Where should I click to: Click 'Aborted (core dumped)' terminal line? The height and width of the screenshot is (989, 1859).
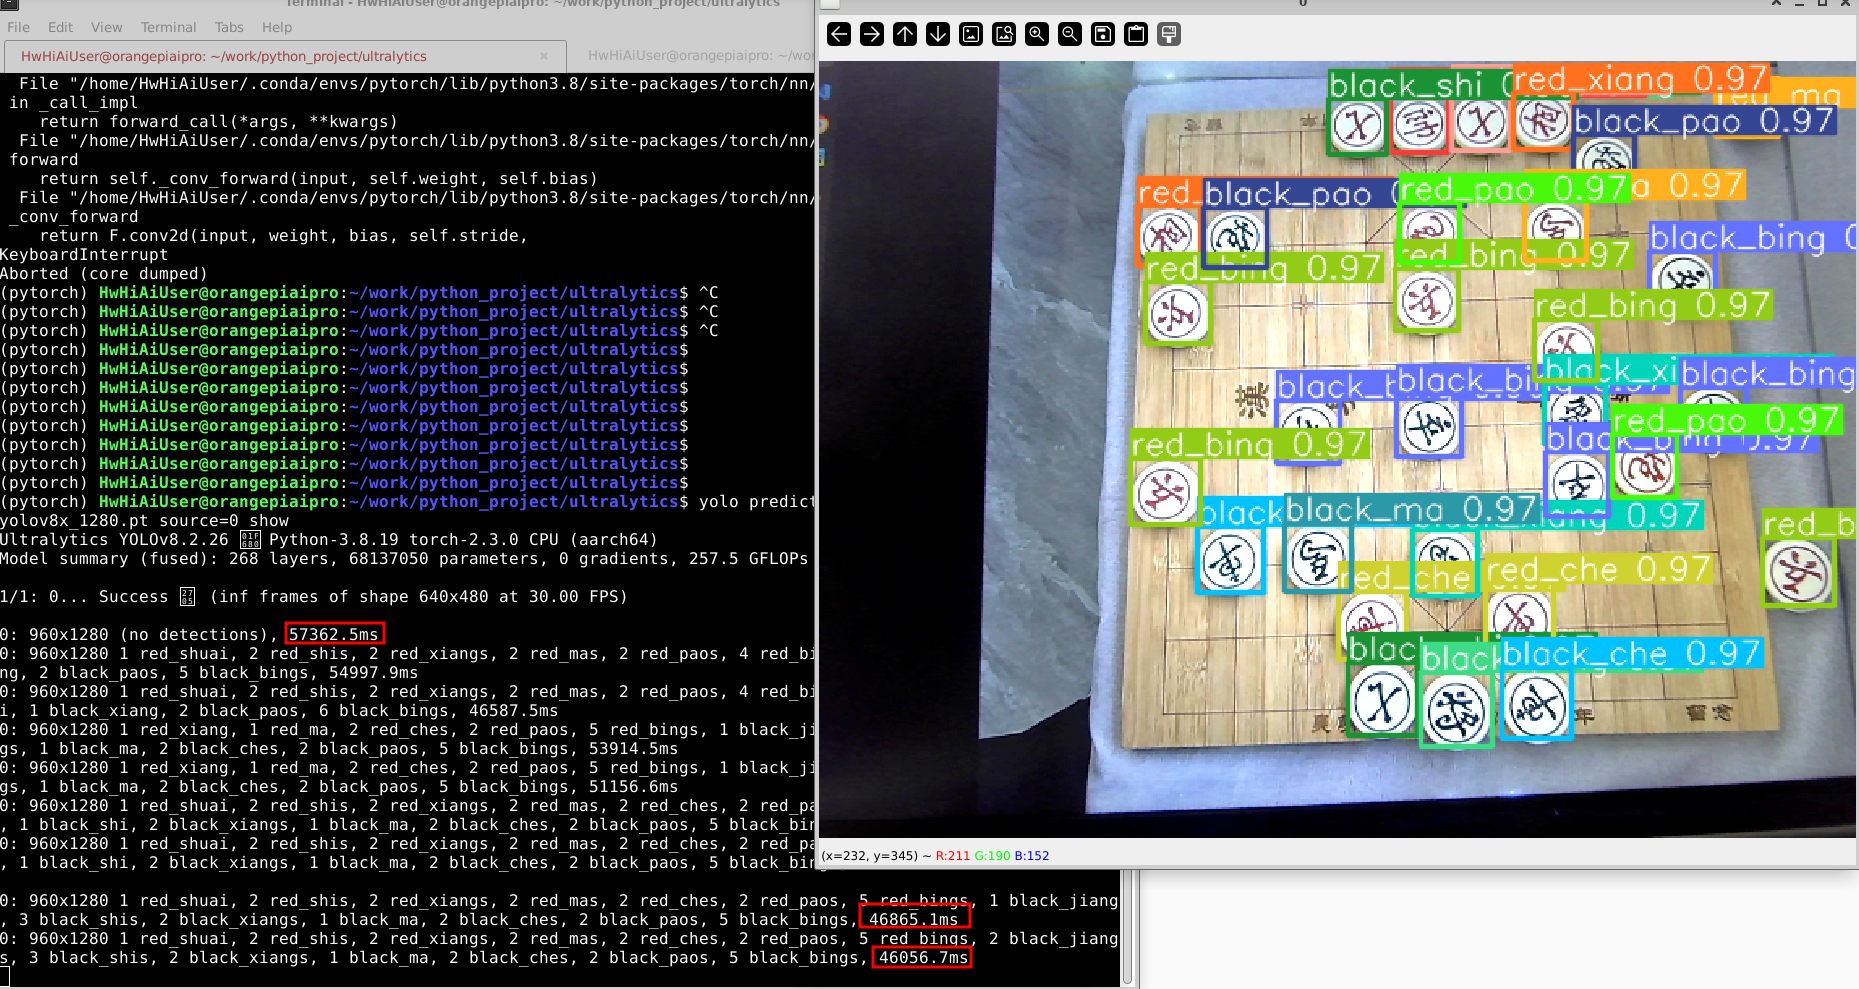(104, 274)
